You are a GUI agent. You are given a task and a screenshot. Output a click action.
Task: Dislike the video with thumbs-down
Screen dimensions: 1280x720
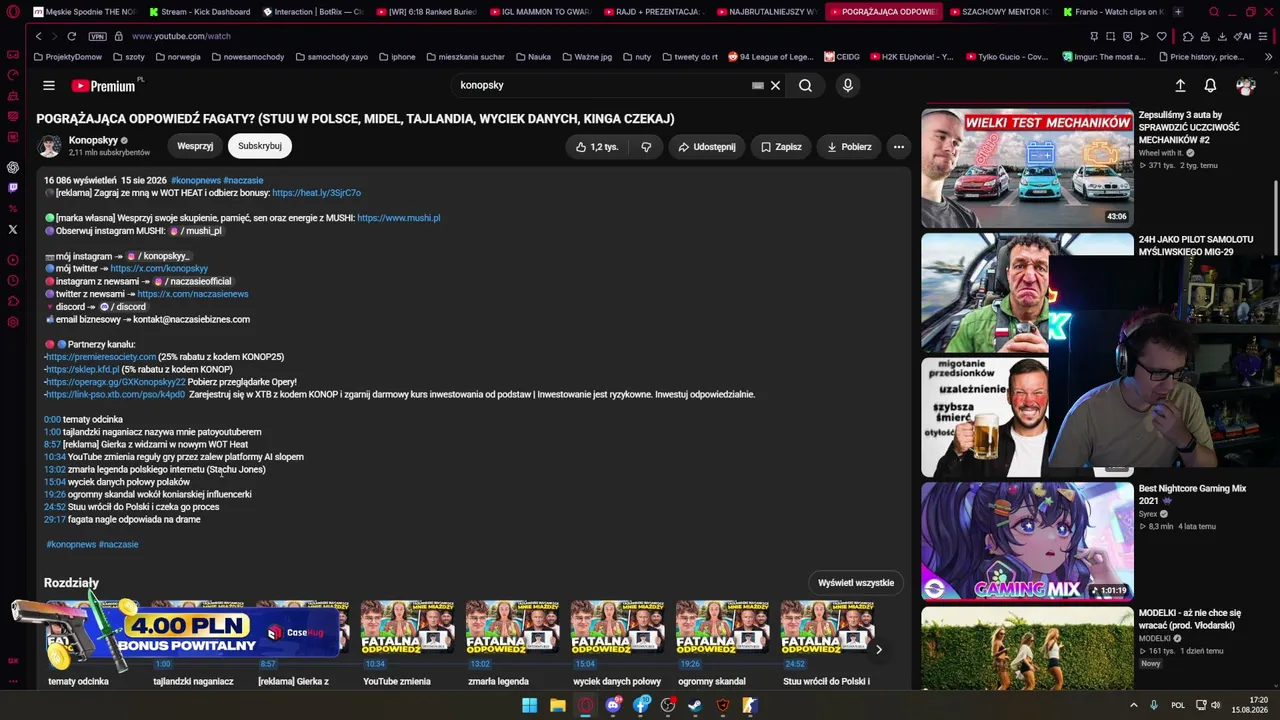coord(646,147)
